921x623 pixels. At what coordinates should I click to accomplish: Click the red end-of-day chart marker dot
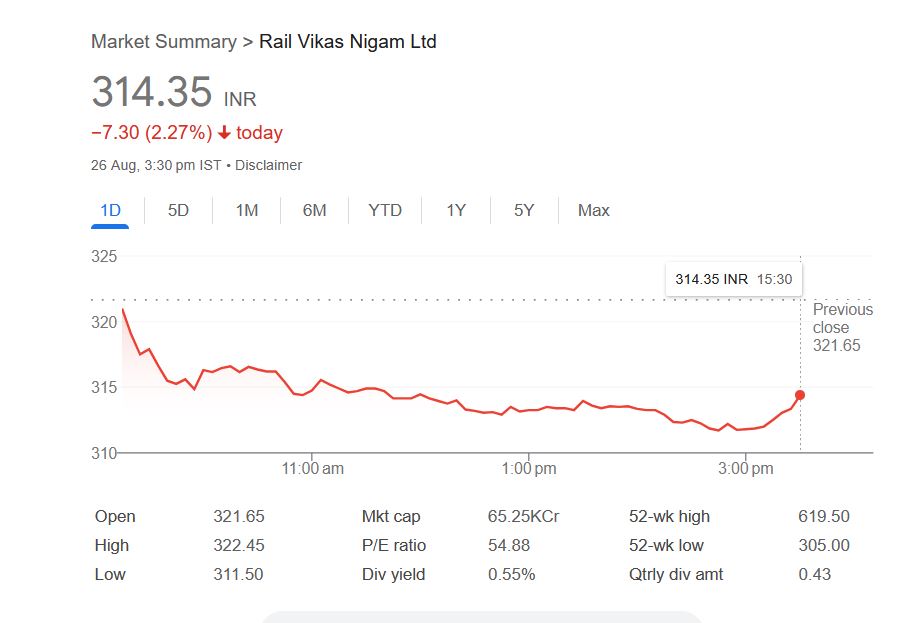click(x=800, y=395)
